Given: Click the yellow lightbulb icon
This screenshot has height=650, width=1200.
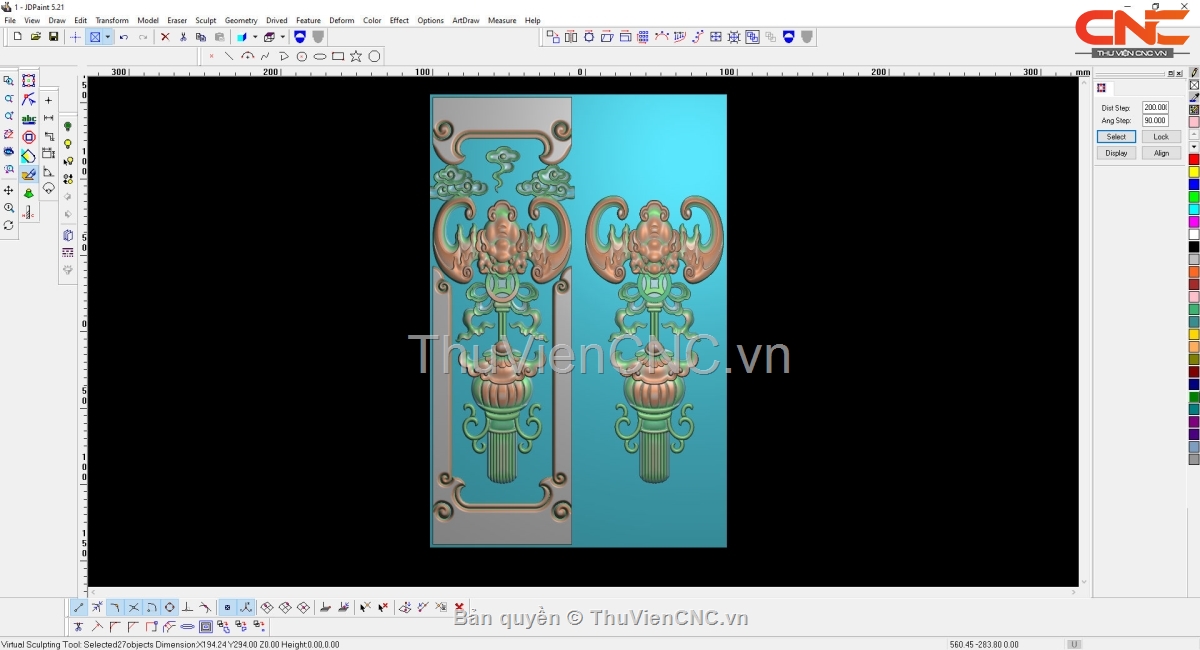Looking at the screenshot, I should [x=68, y=144].
